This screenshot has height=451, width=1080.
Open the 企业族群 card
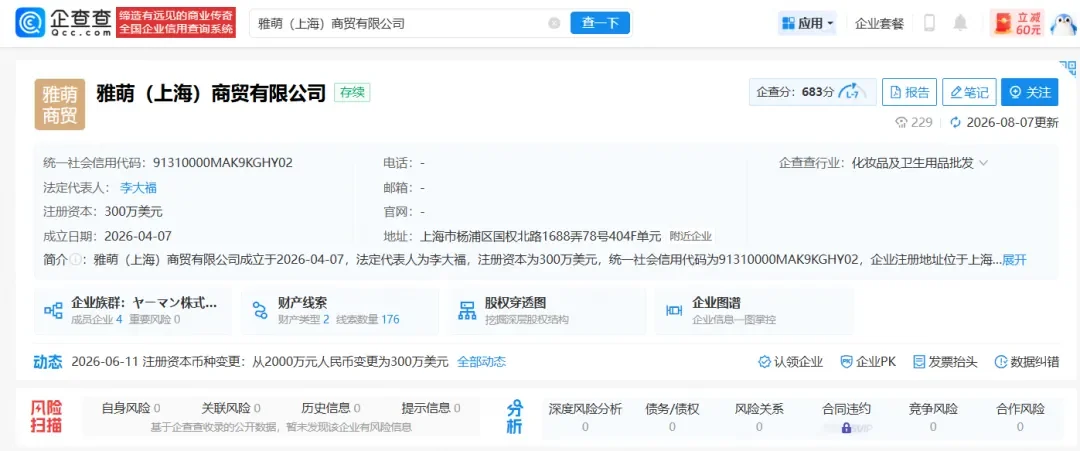coord(133,311)
